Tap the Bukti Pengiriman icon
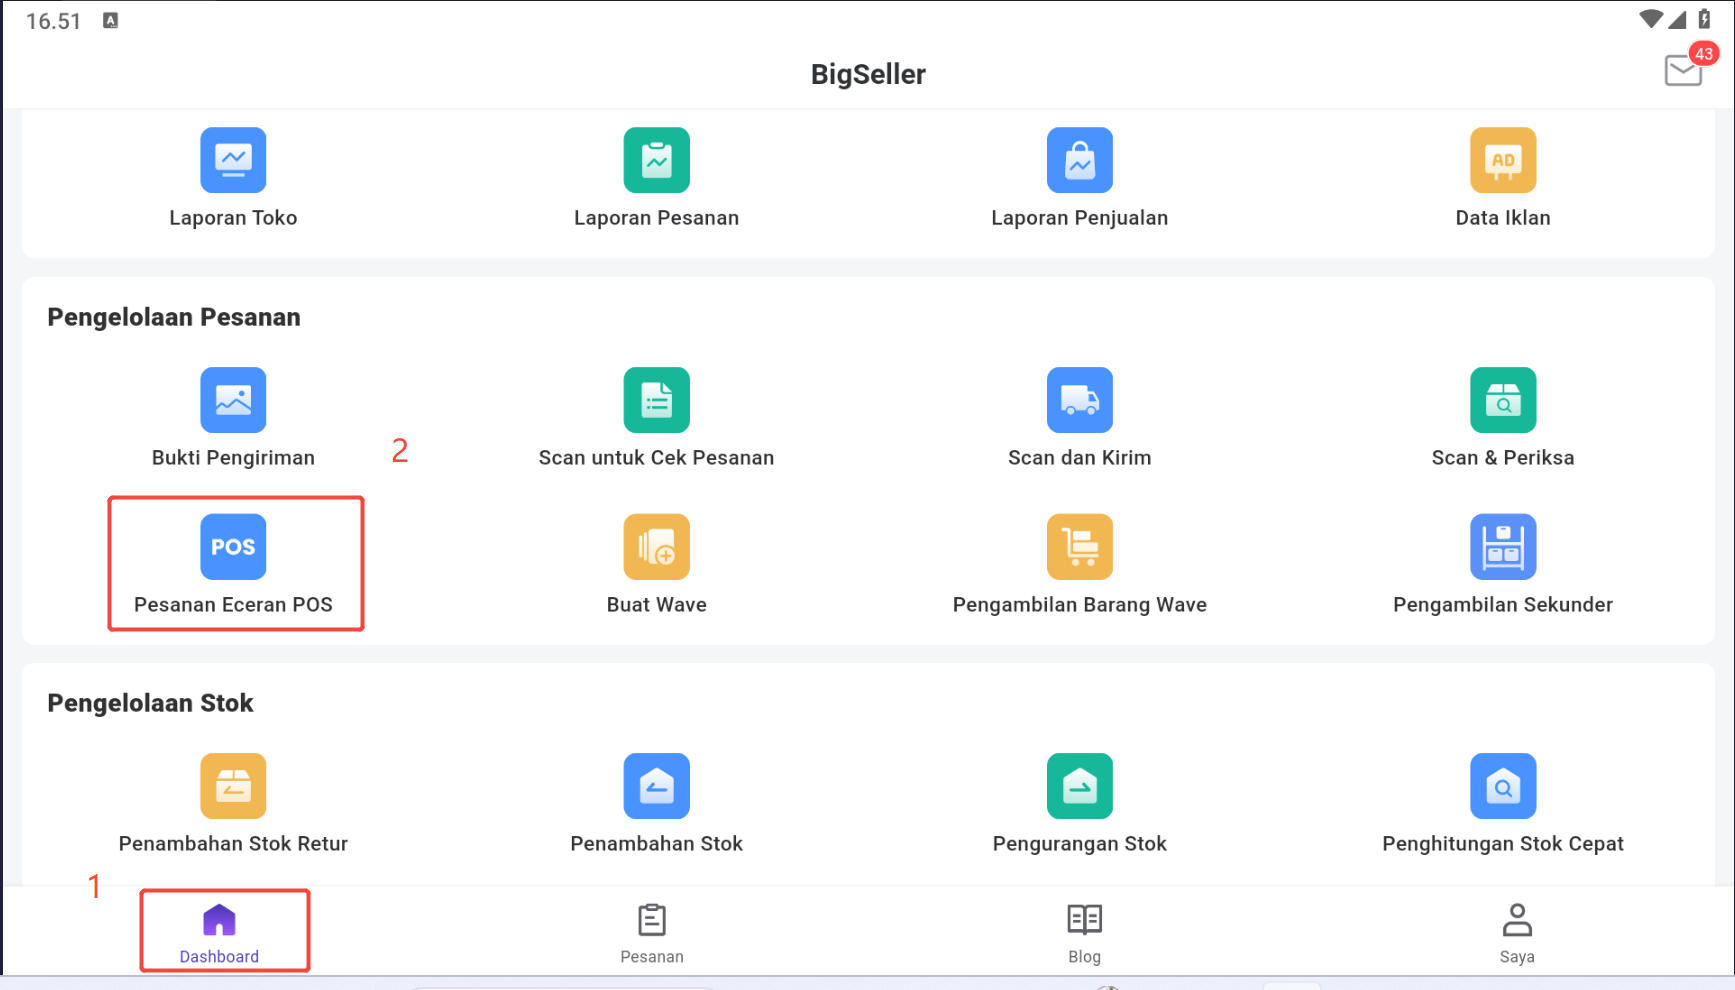The image size is (1735, 990). (x=233, y=400)
